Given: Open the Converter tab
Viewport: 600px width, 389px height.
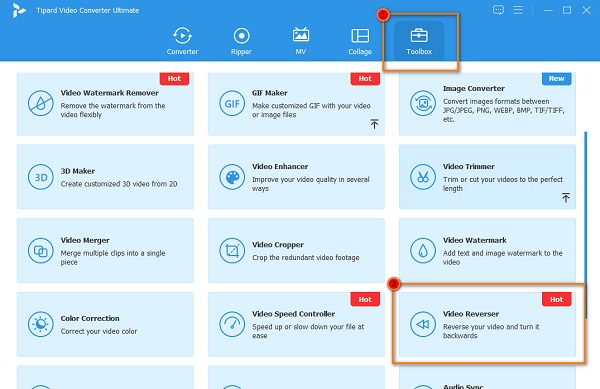Looking at the screenshot, I should click(x=182, y=41).
